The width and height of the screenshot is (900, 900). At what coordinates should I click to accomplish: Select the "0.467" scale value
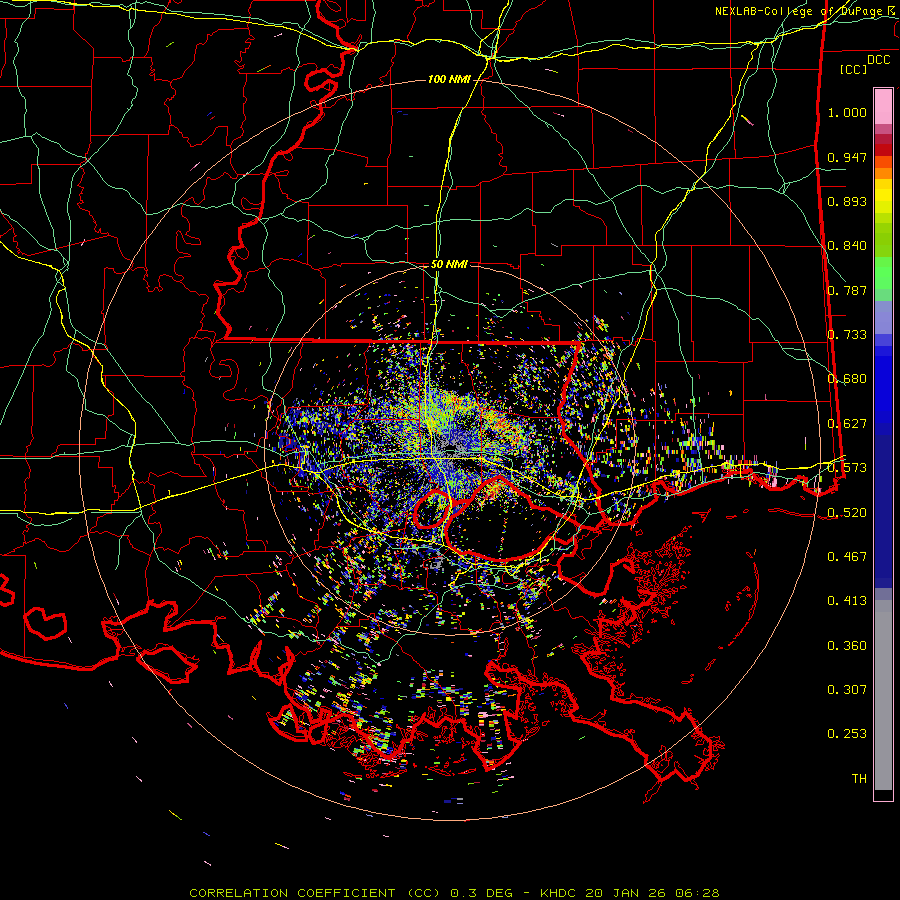click(x=847, y=557)
